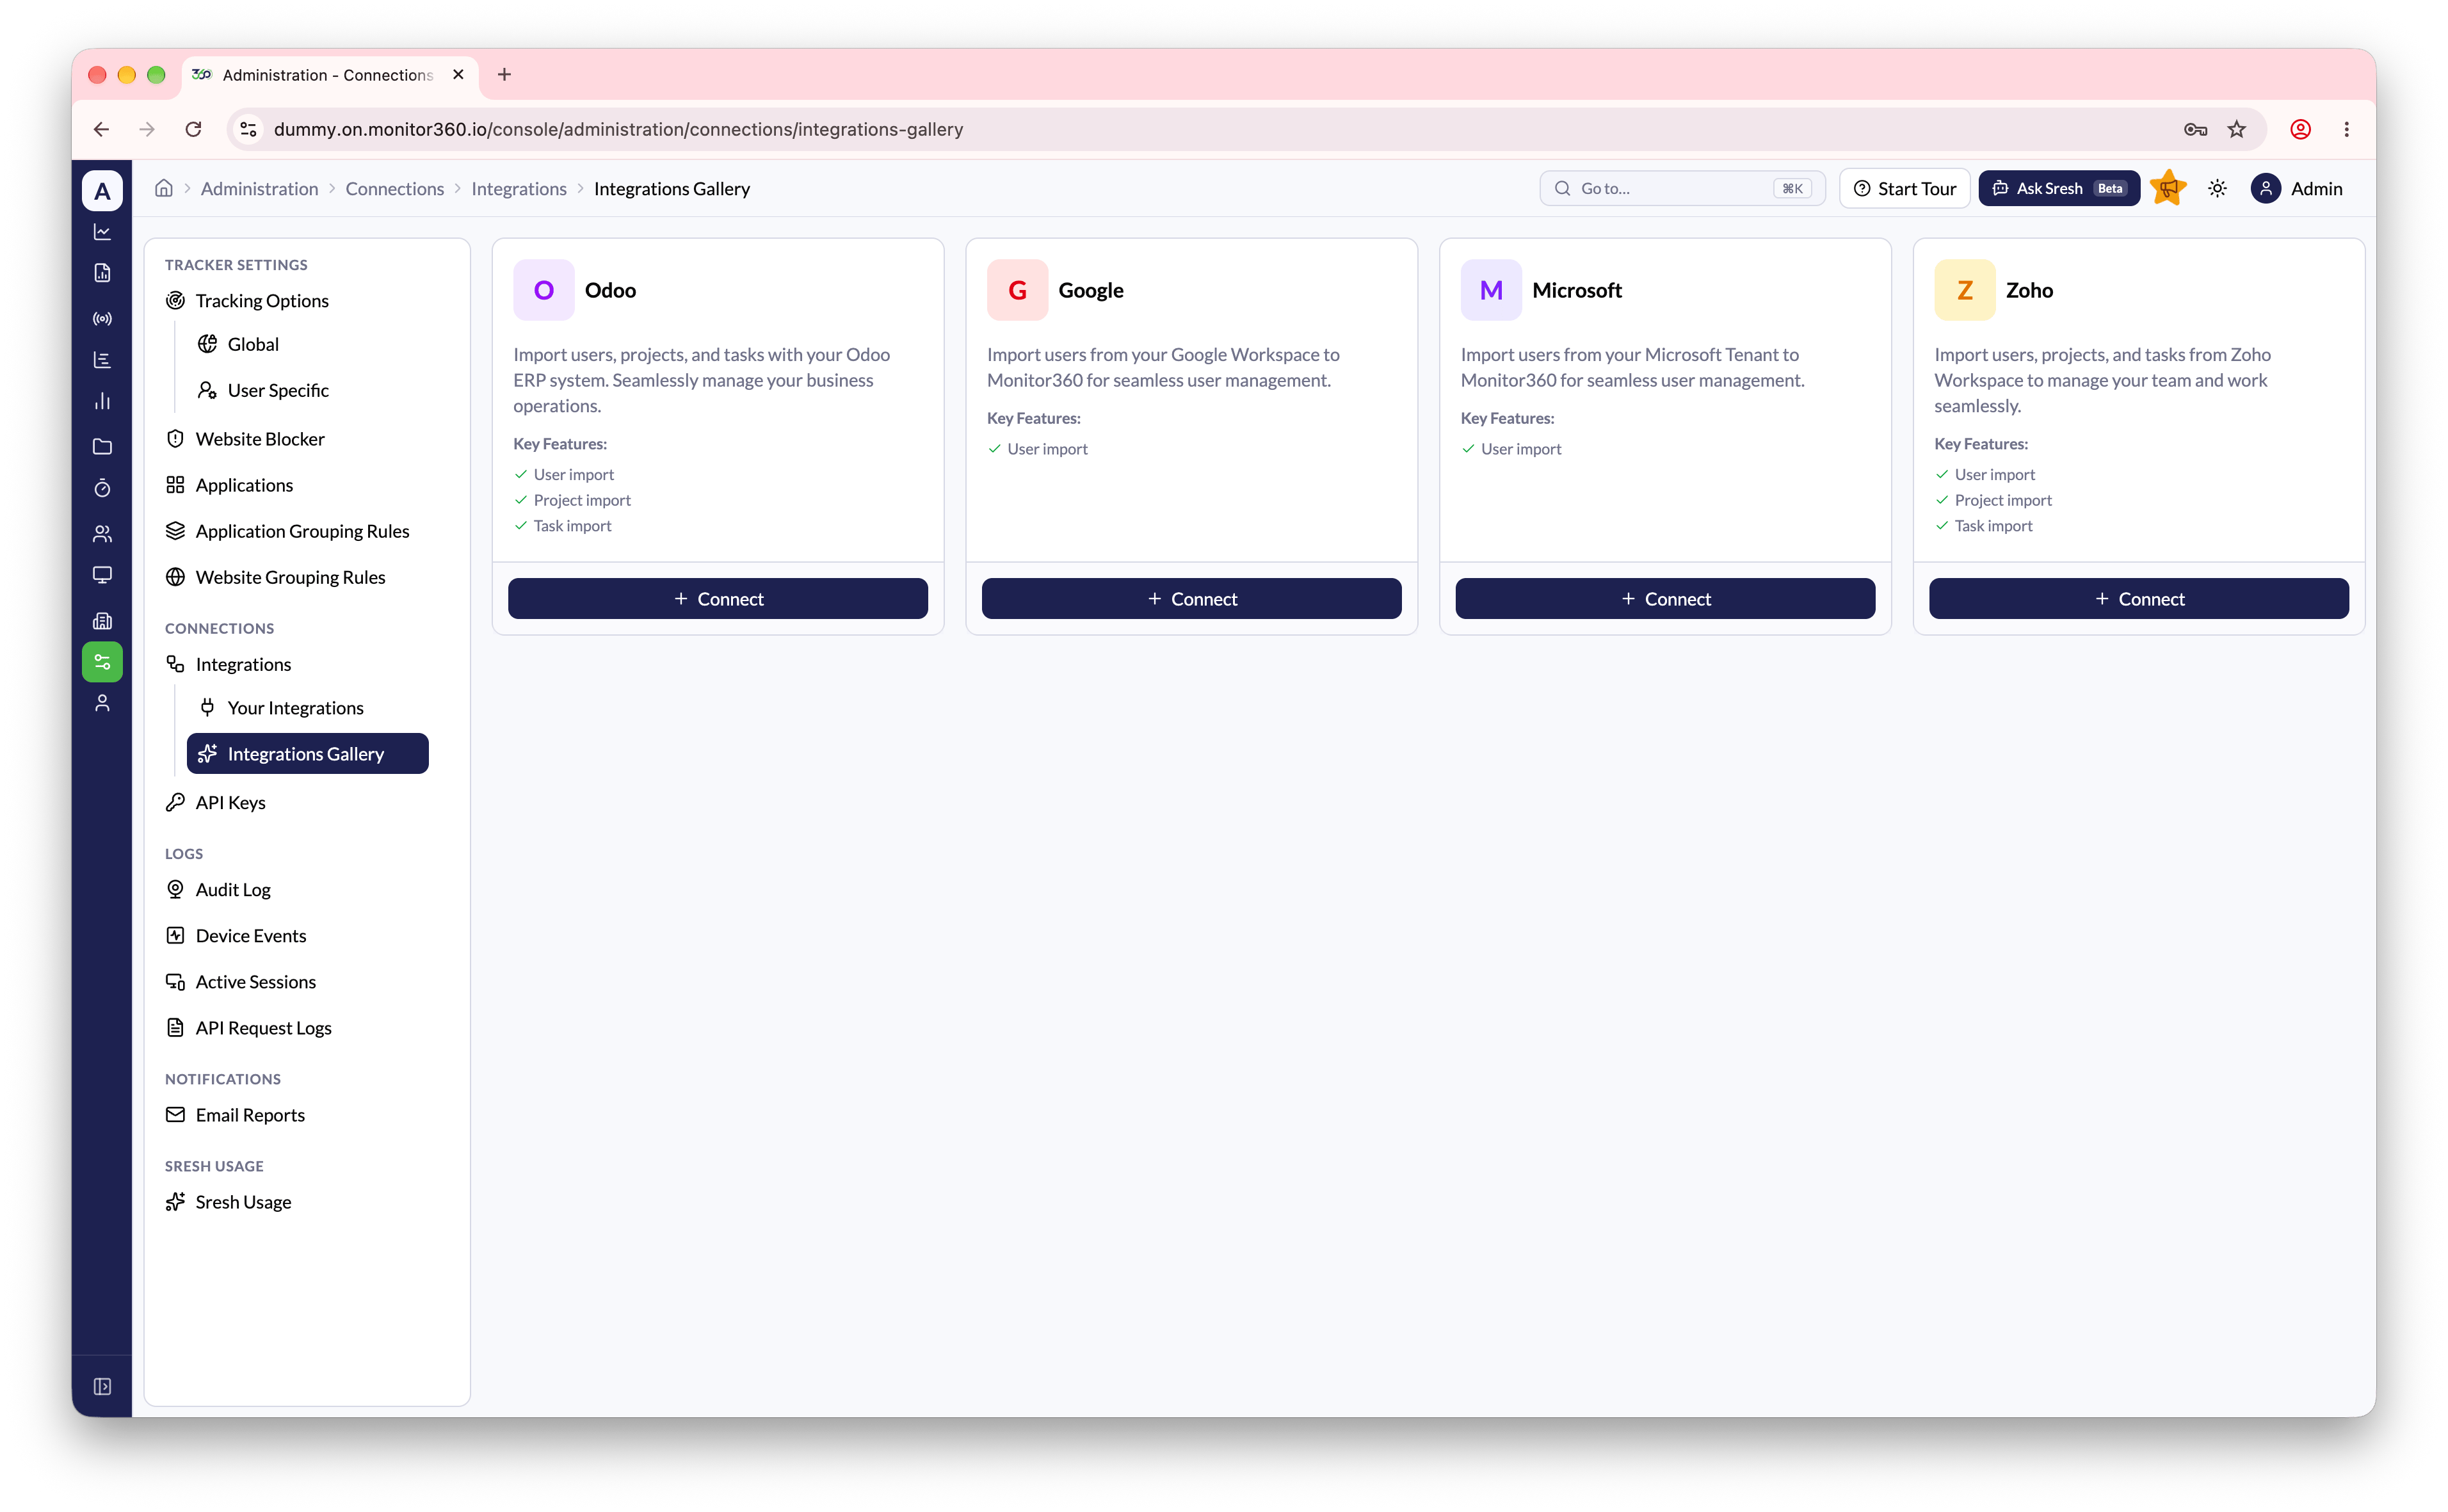The width and height of the screenshot is (2448, 1512).
Task: Click the office building icon in nav rail
Action: tap(102, 621)
